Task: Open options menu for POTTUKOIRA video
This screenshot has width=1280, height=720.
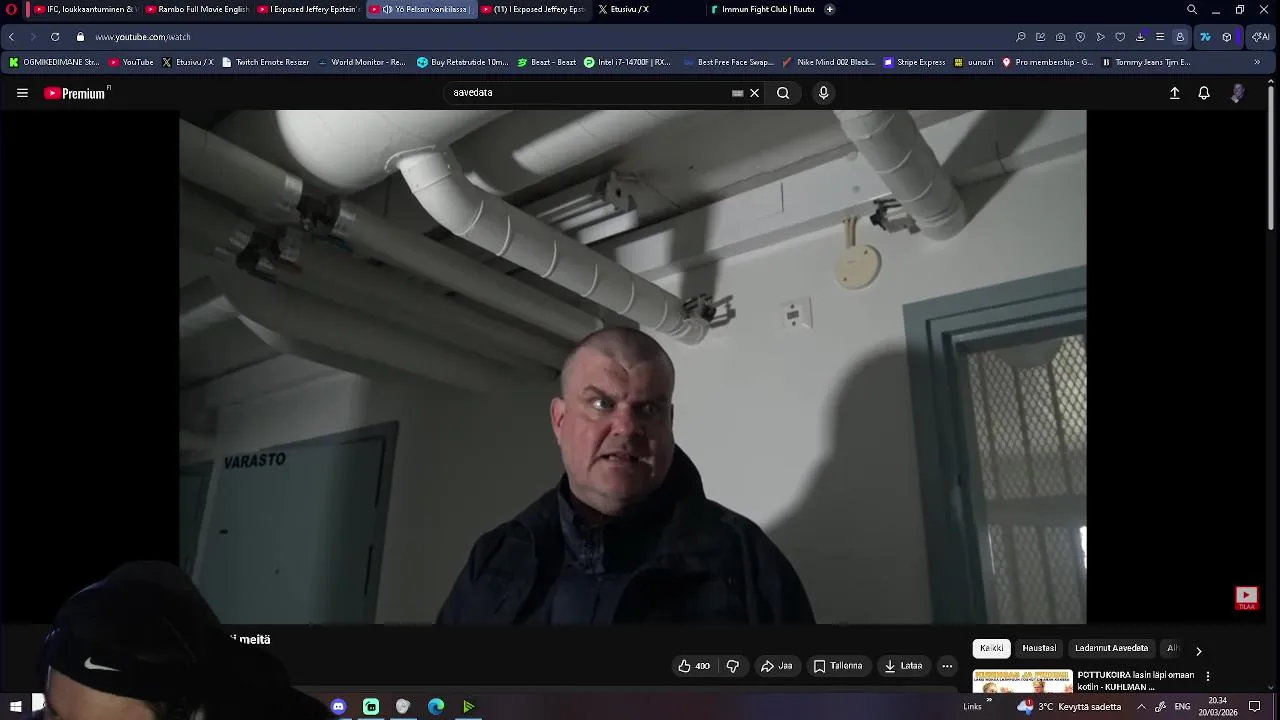Action: pyautogui.click(x=1208, y=676)
